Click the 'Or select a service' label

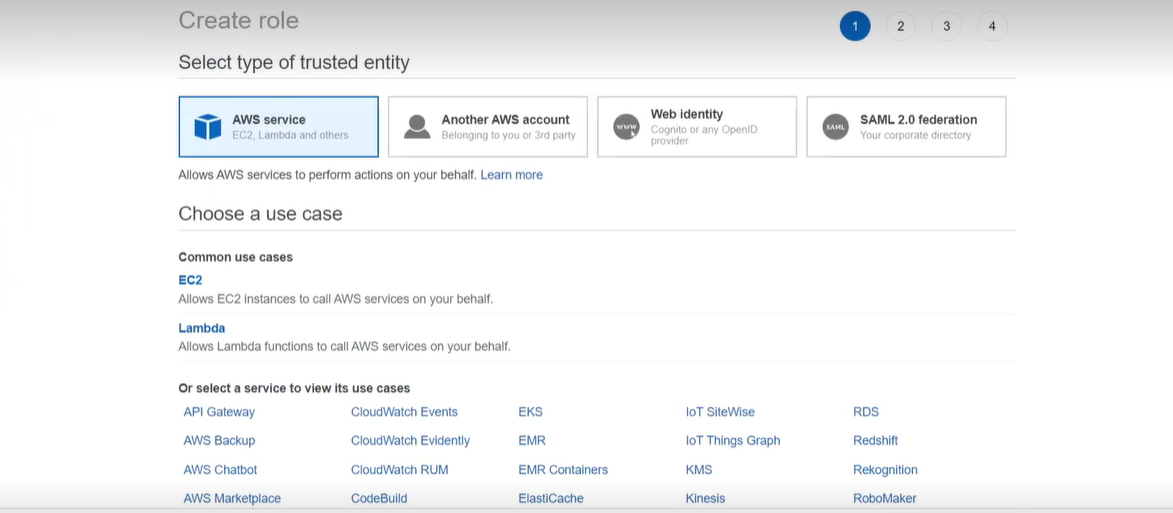(x=294, y=388)
